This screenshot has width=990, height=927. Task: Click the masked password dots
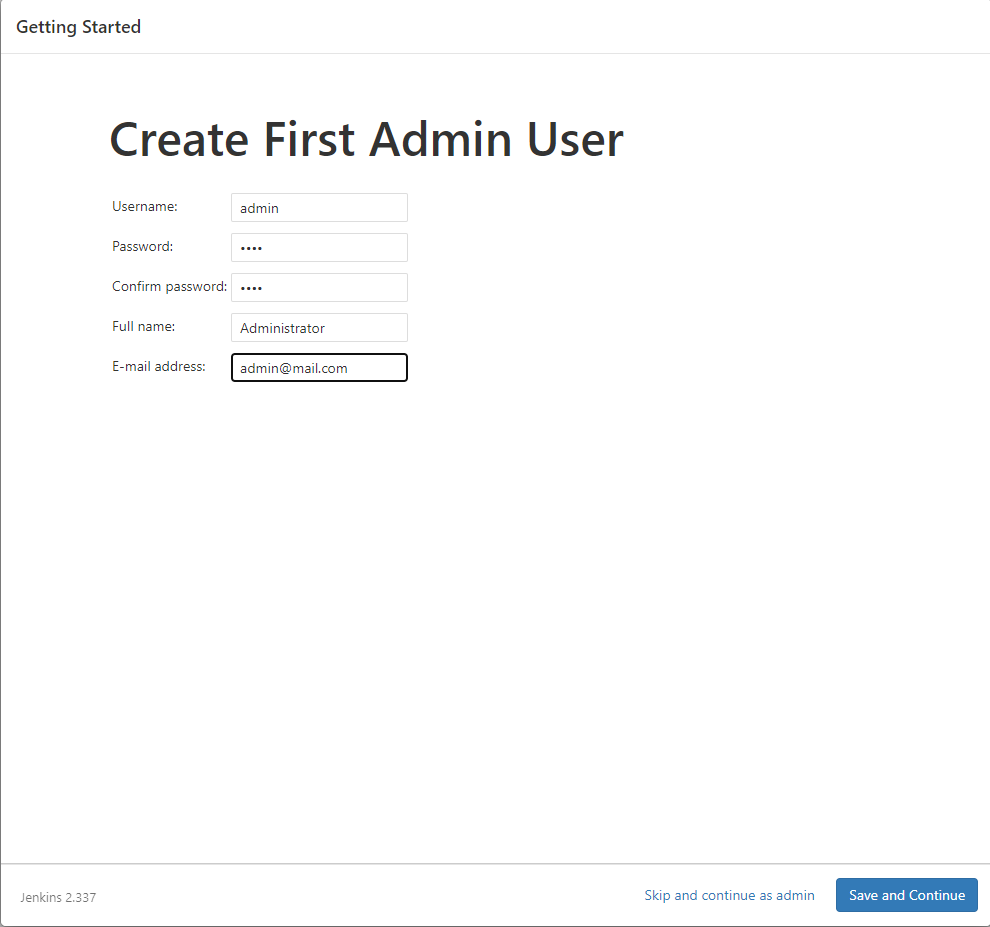(x=248, y=247)
